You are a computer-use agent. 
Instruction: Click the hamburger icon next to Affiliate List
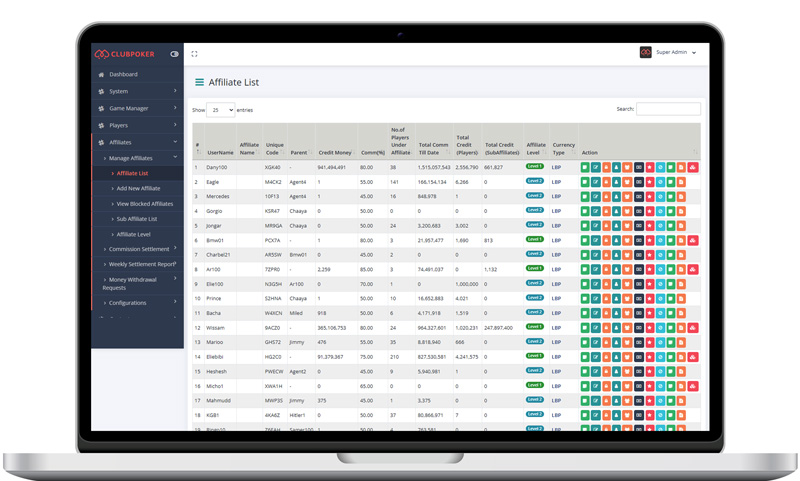199,82
